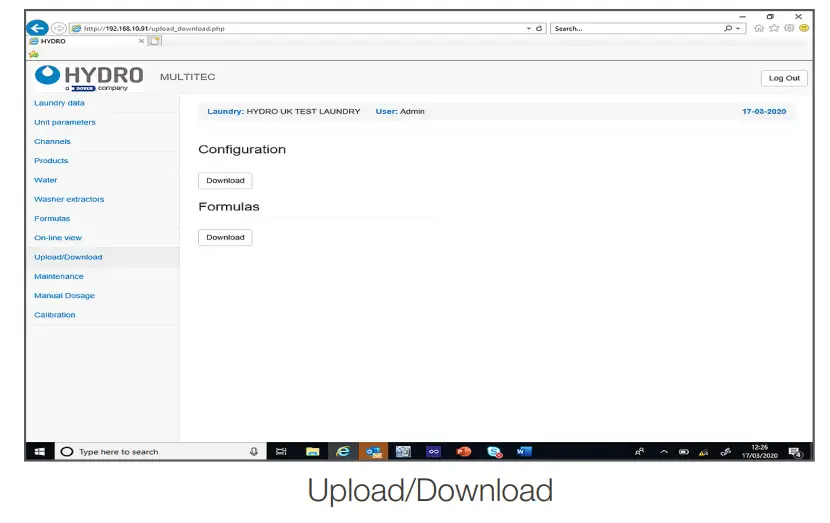Click the Log Out button
Screen dimensions: 830x523
click(x=784, y=78)
